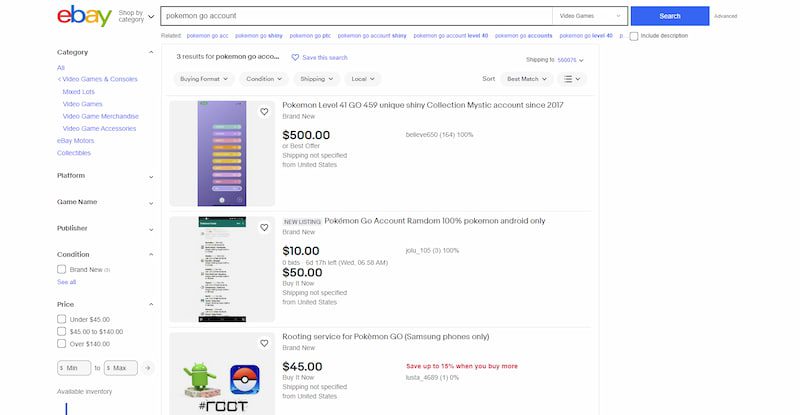Image resolution: width=800 pixels, height=415 pixels.
Task: Select the eBay Motors category
Action: point(76,141)
